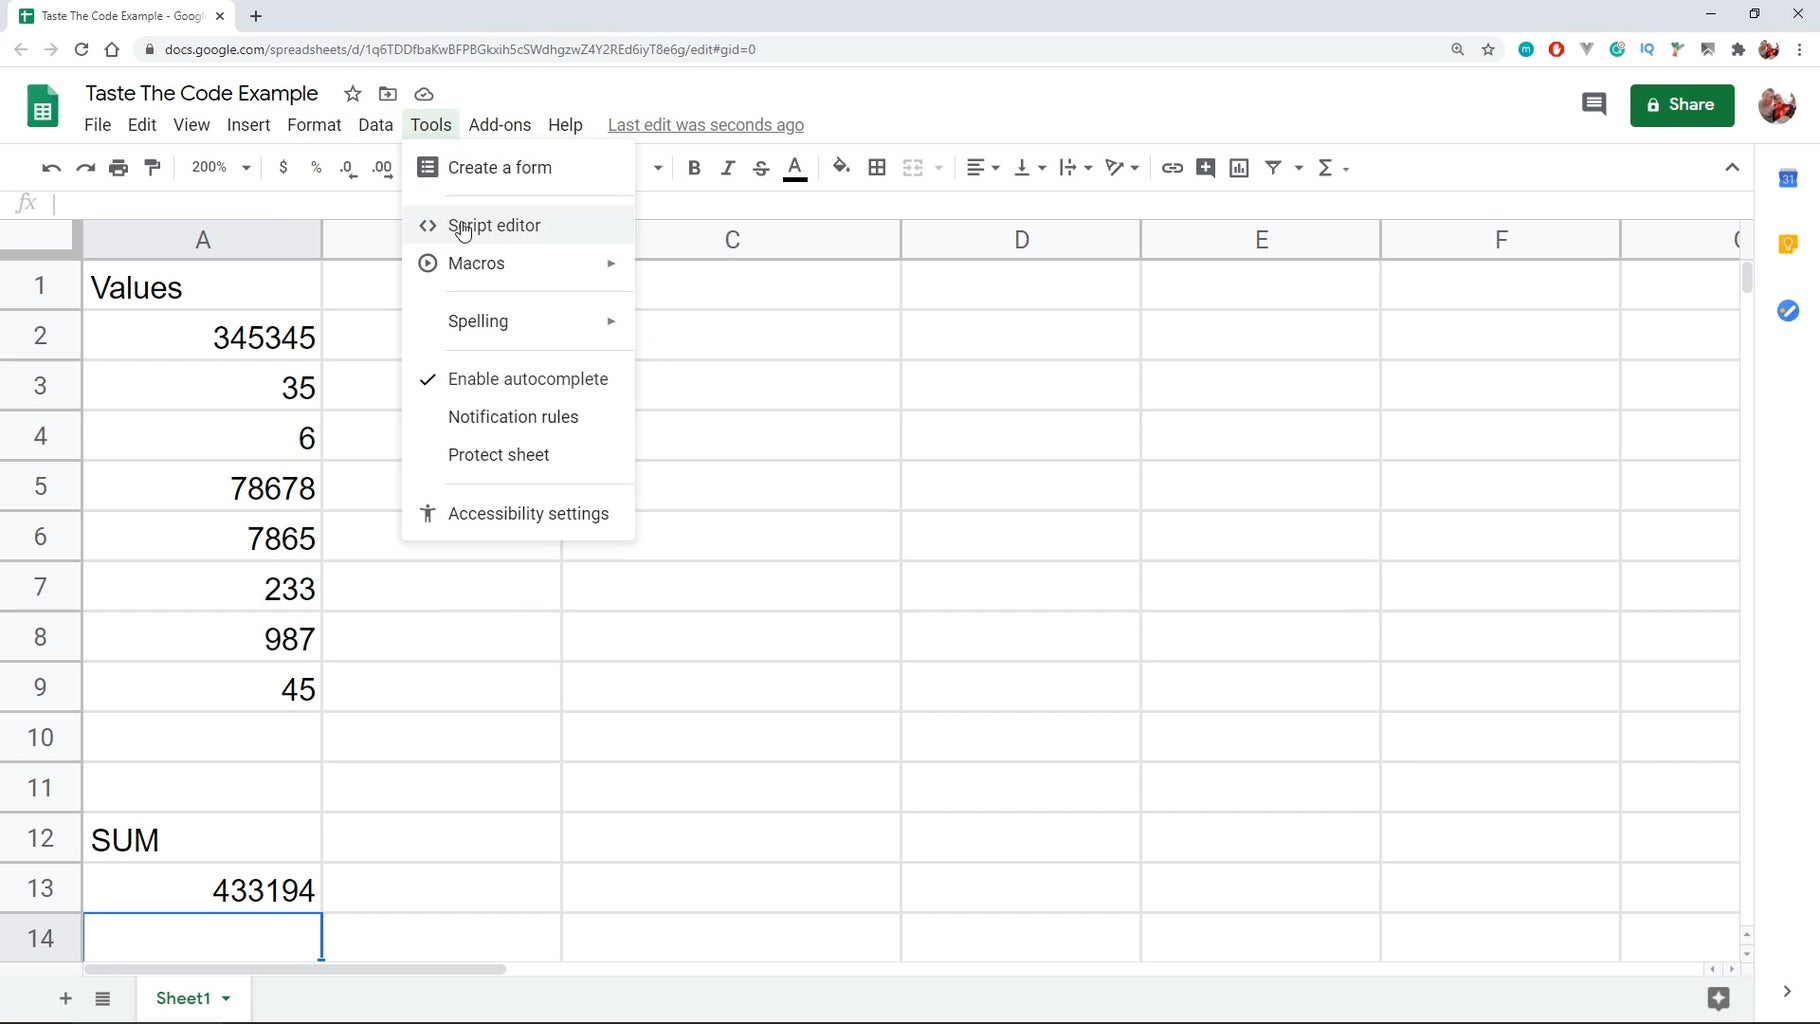
Task: Open Google Calendar in side panel
Action: click(1789, 178)
